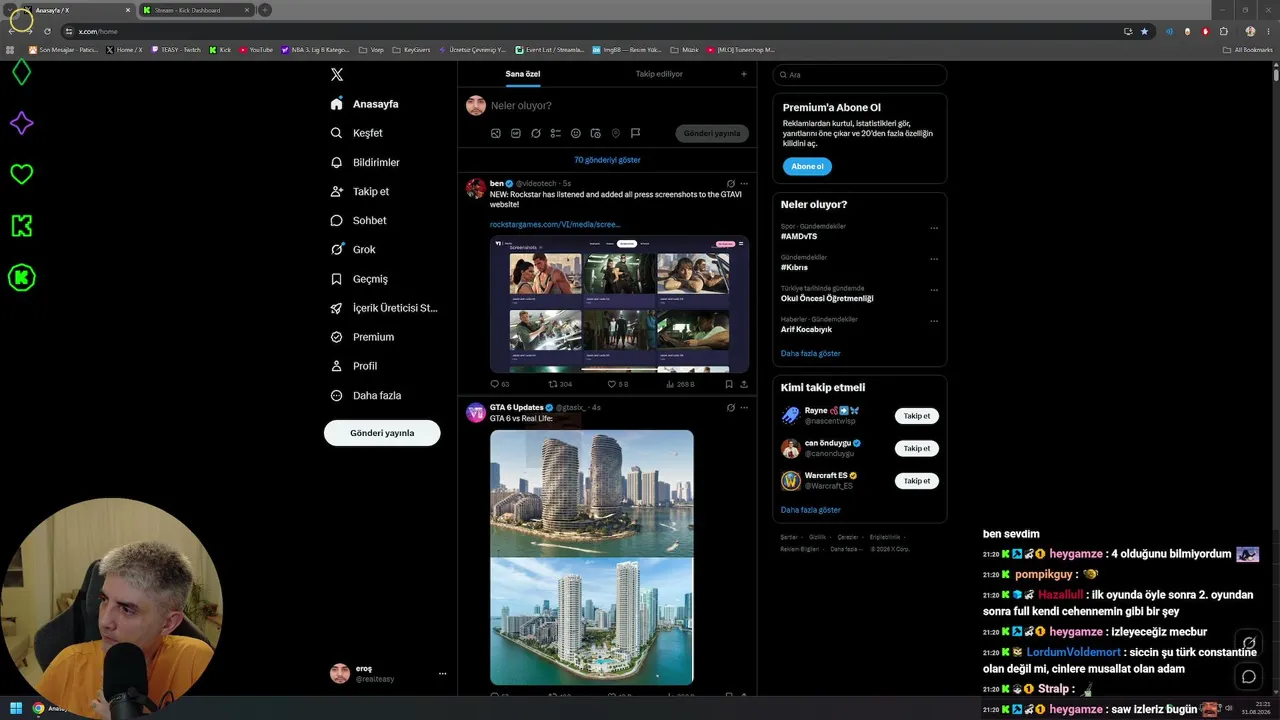This screenshot has width=1280, height=720.
Task: Follow Warcraft ES with Takip et button
Action: 917,481
